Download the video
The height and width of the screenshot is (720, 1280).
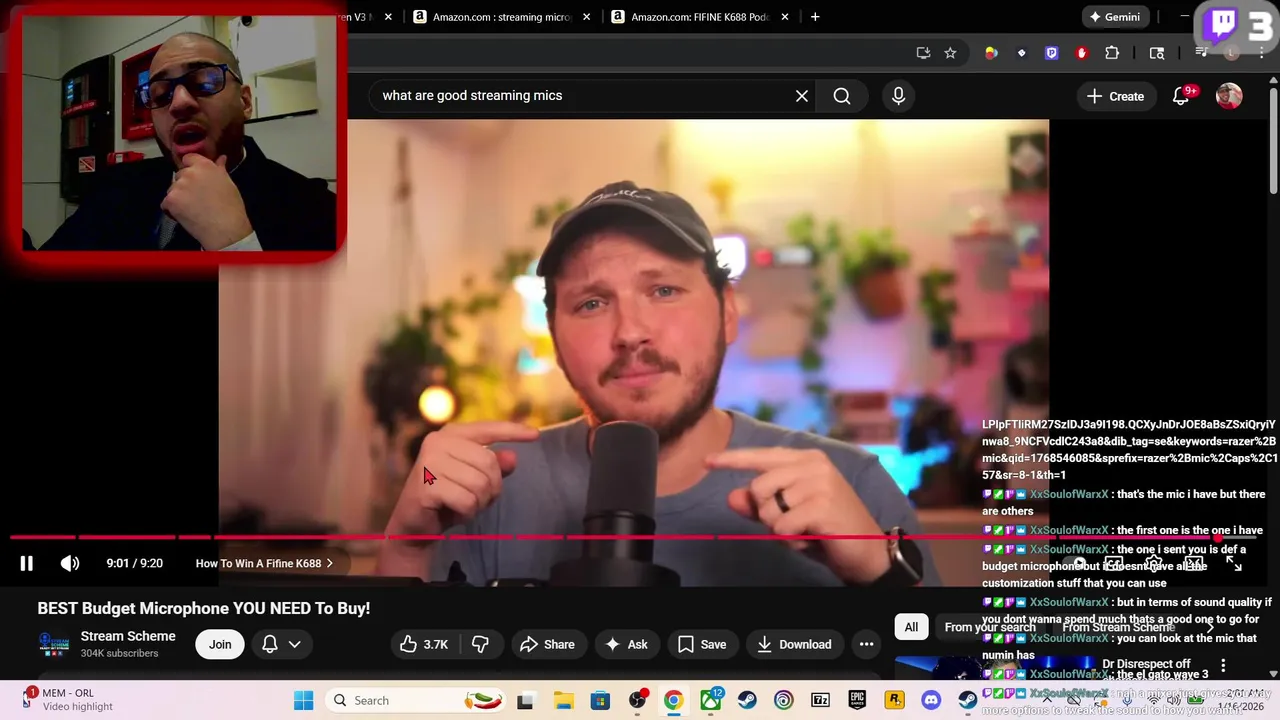(x=794, y=645)
